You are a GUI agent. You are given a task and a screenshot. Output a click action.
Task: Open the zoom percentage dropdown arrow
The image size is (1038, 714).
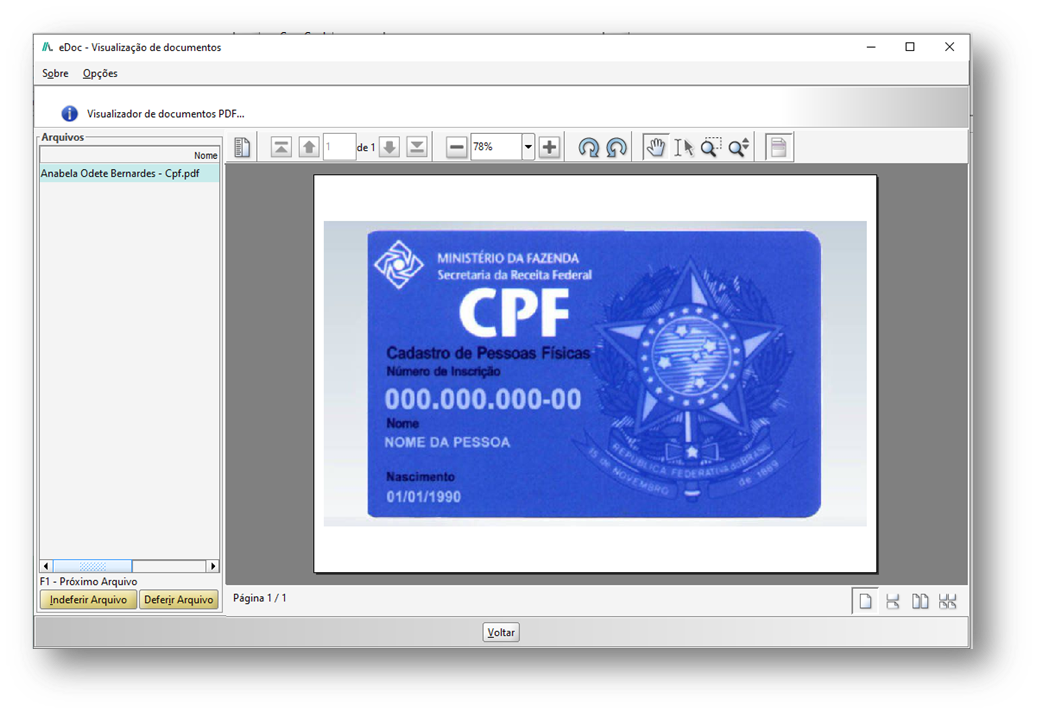coord(528,147)
